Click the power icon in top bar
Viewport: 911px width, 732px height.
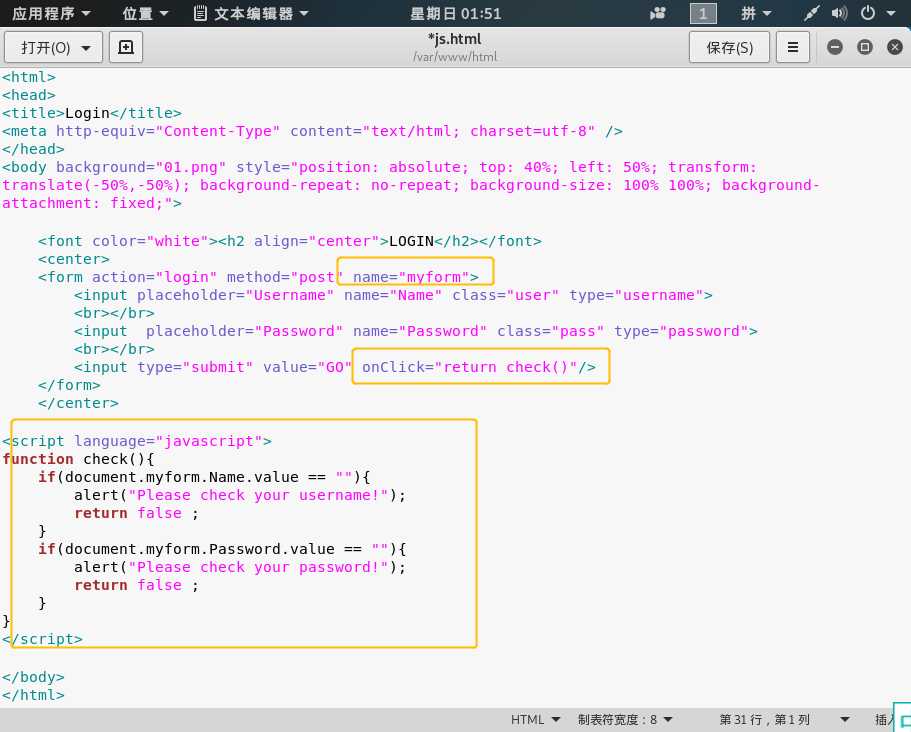[x=868, y=13]
